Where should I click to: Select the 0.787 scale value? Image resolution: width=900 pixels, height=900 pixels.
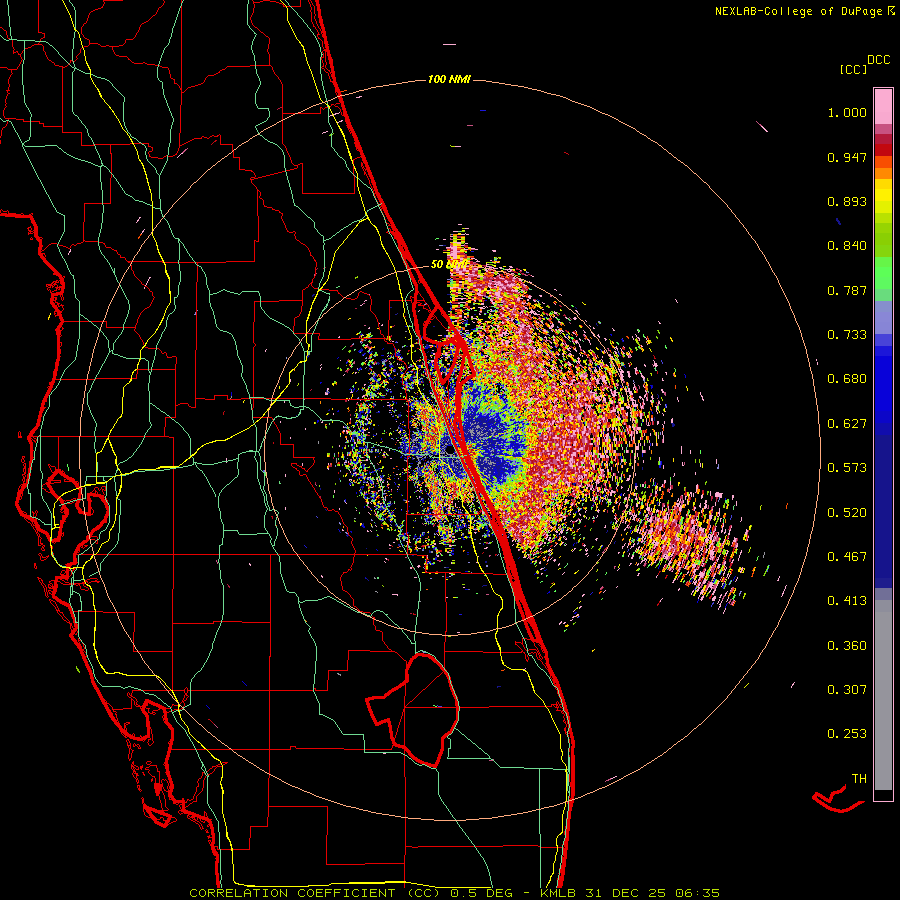click(x=847, y=290)
